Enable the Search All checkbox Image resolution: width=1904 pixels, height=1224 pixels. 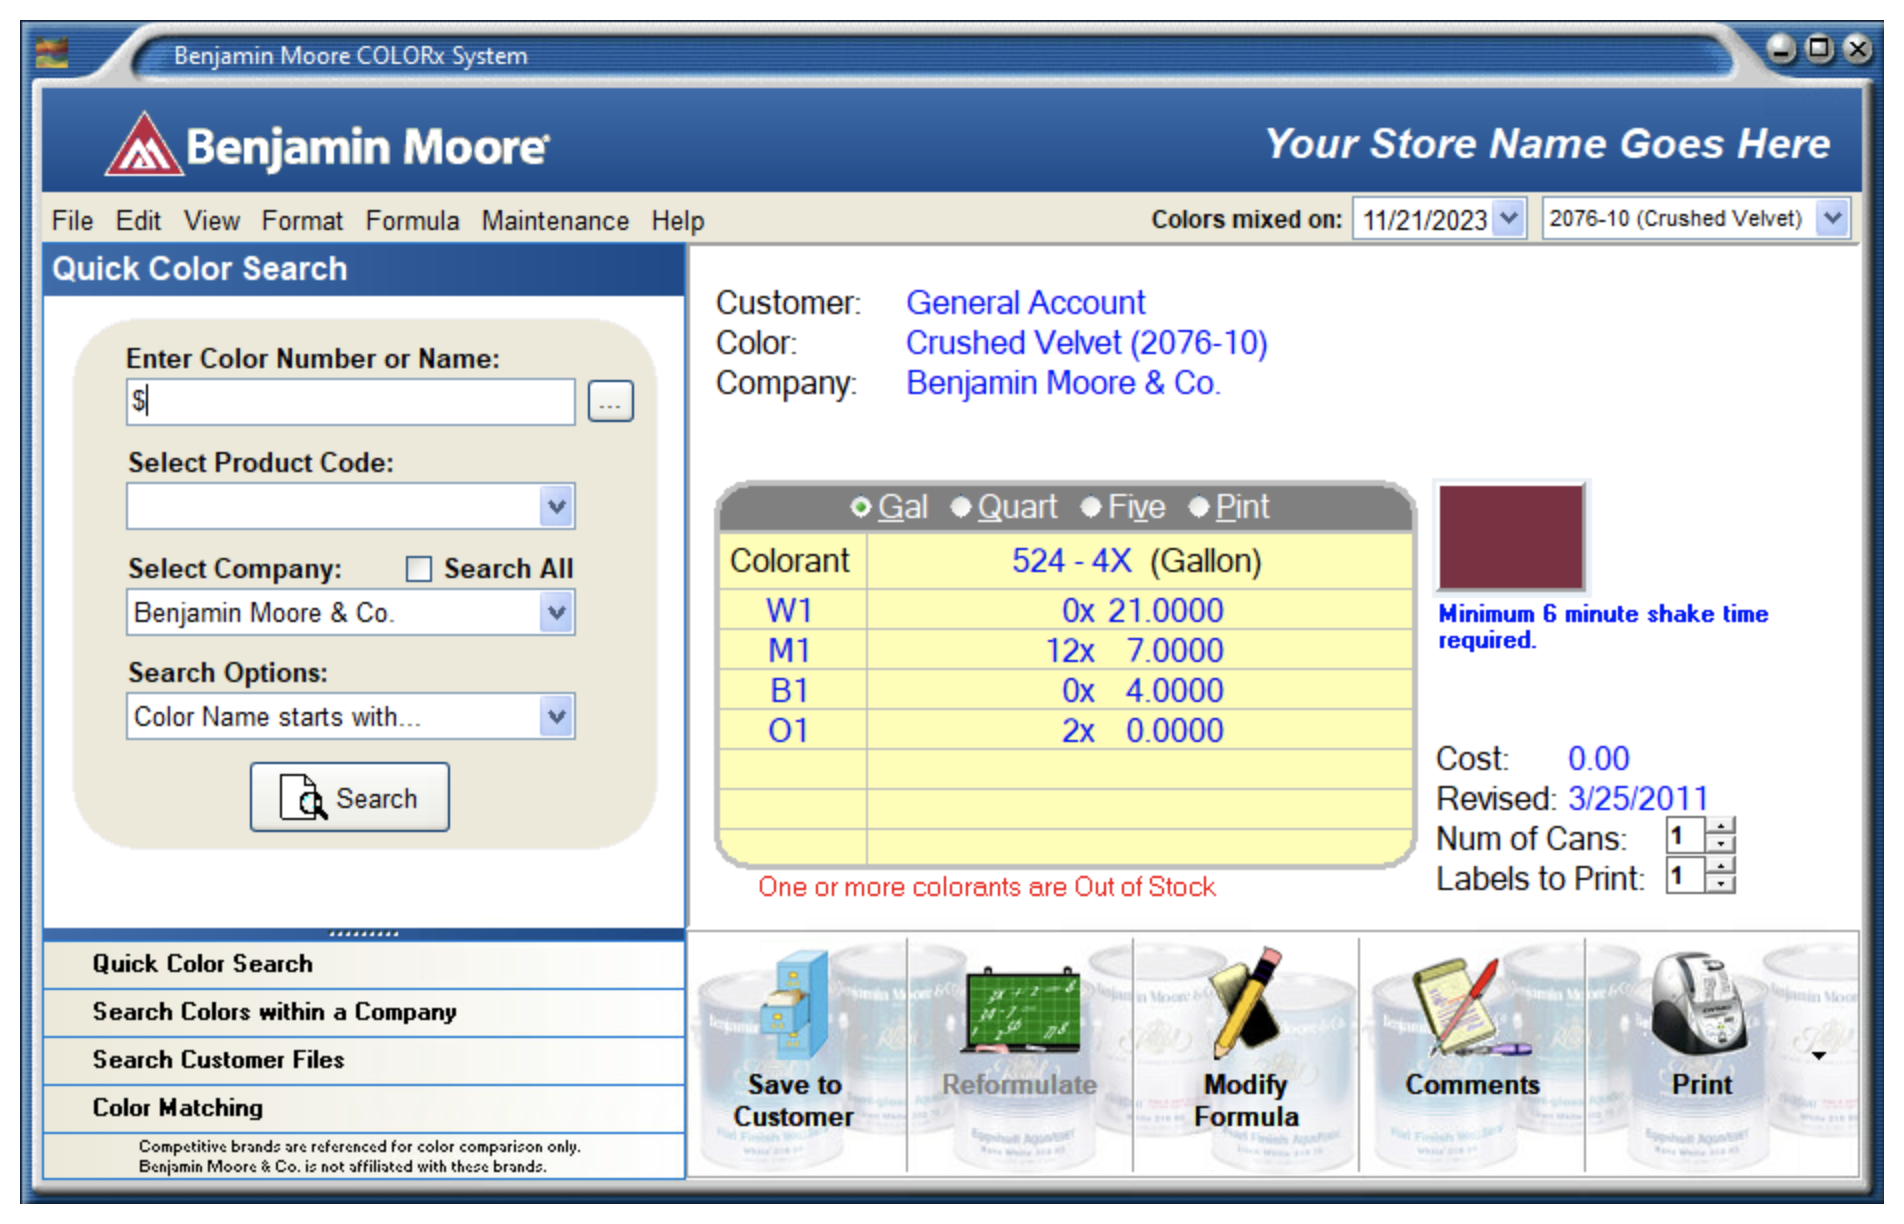click(x=418, y=569)
